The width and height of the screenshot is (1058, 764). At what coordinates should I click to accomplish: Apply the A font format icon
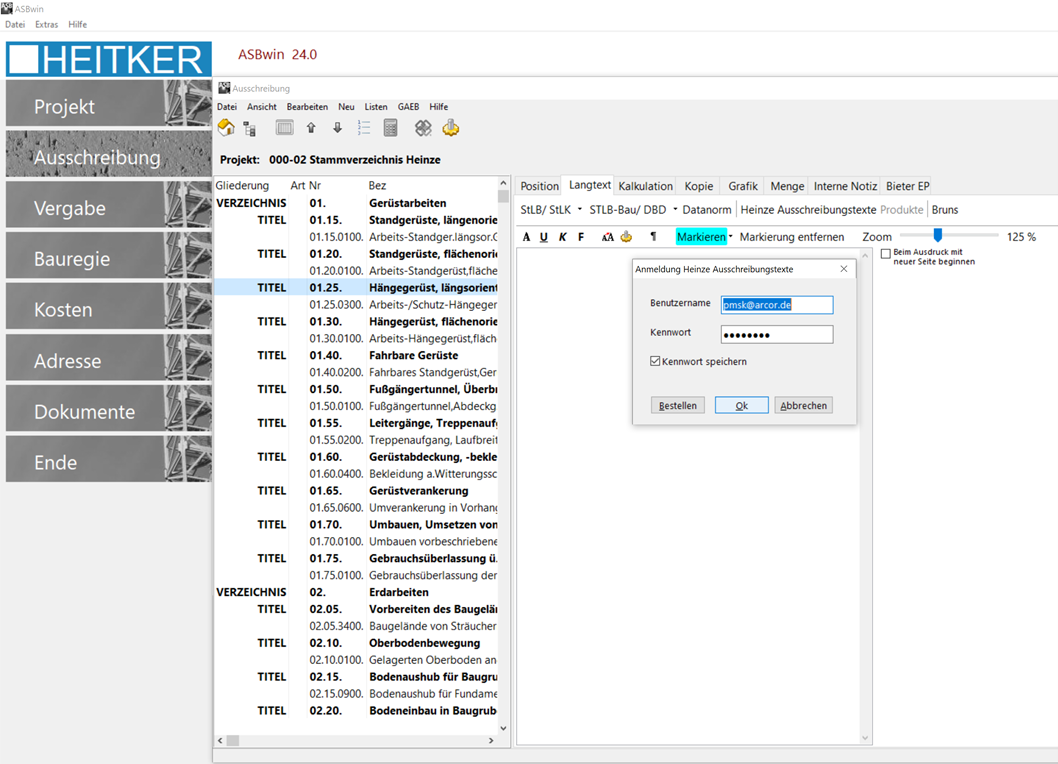click(526, 237)
